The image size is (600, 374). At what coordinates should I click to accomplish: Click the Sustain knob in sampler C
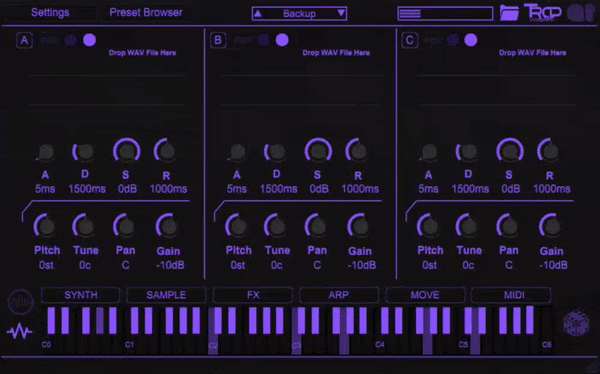510,151
